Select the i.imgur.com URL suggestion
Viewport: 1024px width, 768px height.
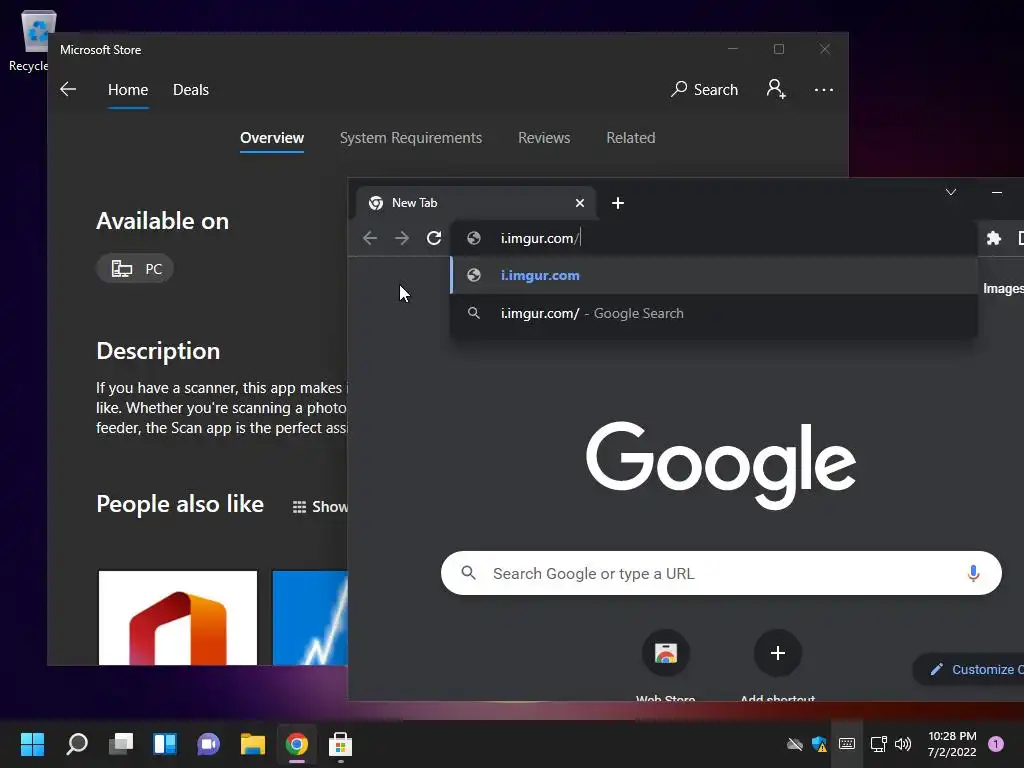click(714, 276)
